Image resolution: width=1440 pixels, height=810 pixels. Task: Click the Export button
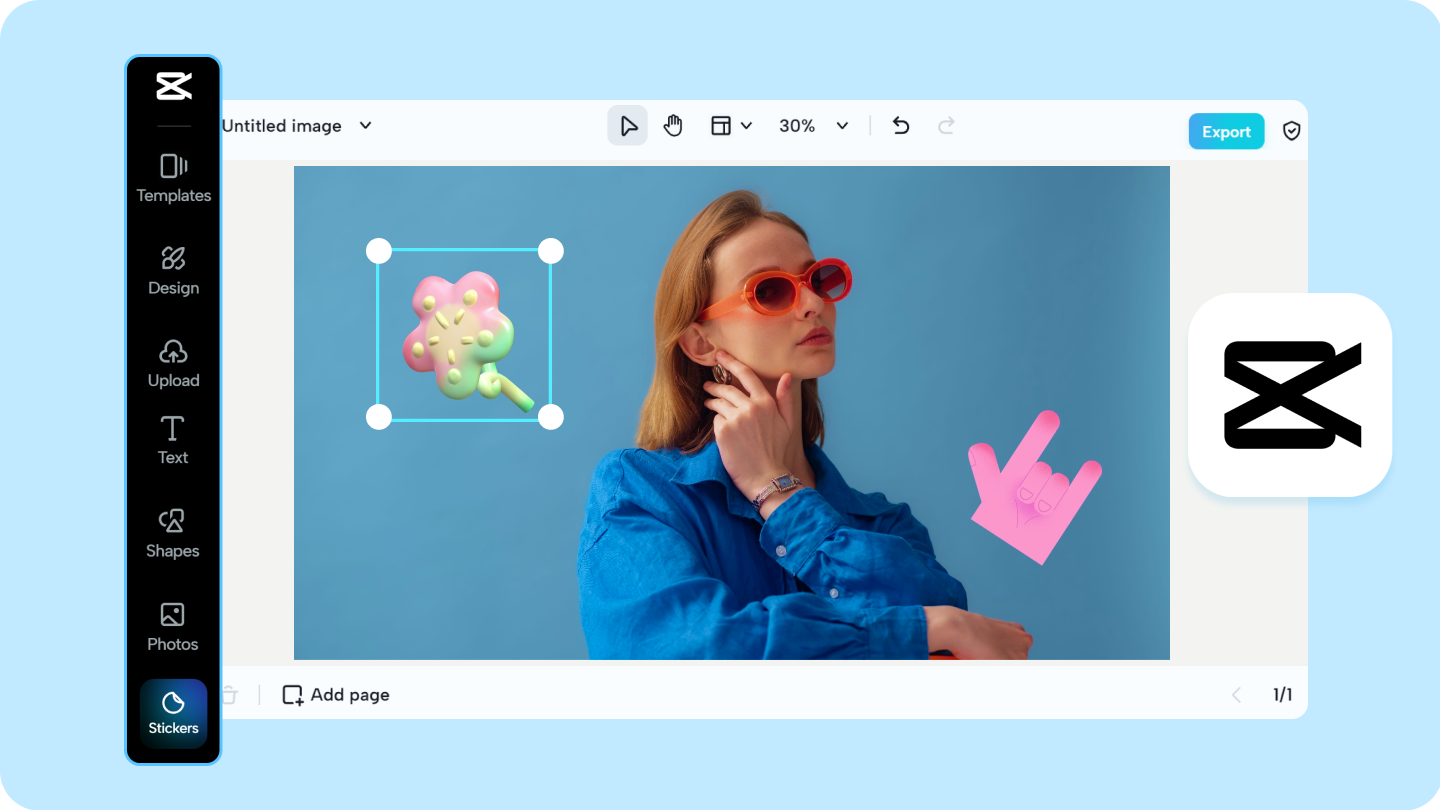1226,132
